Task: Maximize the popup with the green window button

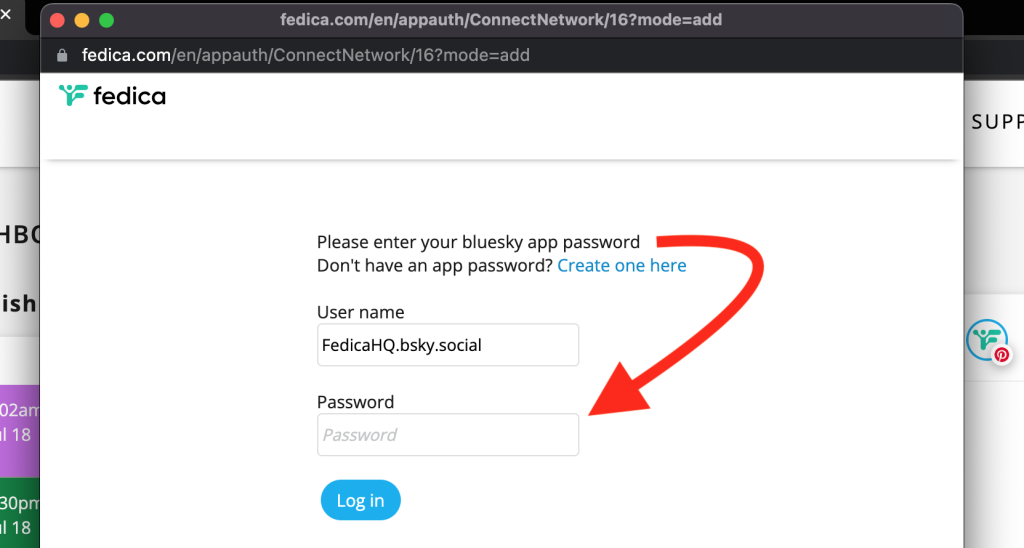Action: click(x=106, y=20)
